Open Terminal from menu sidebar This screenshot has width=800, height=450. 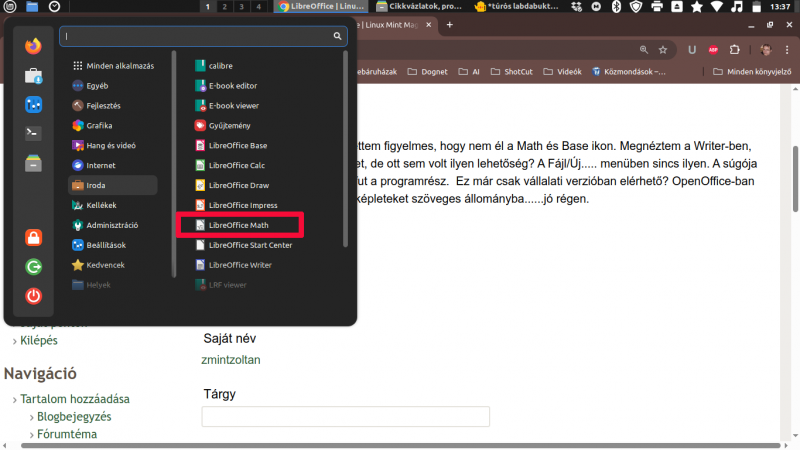click(x=33, y=133)
